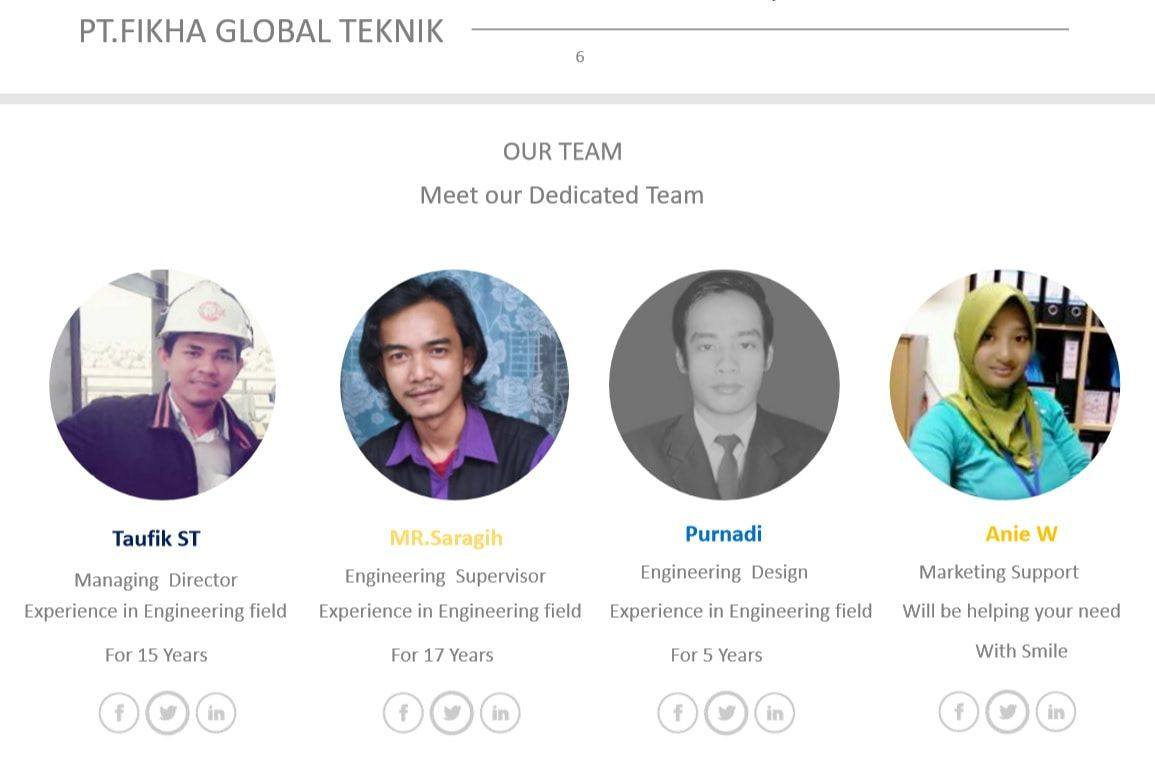This screenshot has height=759, width=1155.
Task: Open the Facebook icon under Purnadi
Action: (x=678, y=713)
